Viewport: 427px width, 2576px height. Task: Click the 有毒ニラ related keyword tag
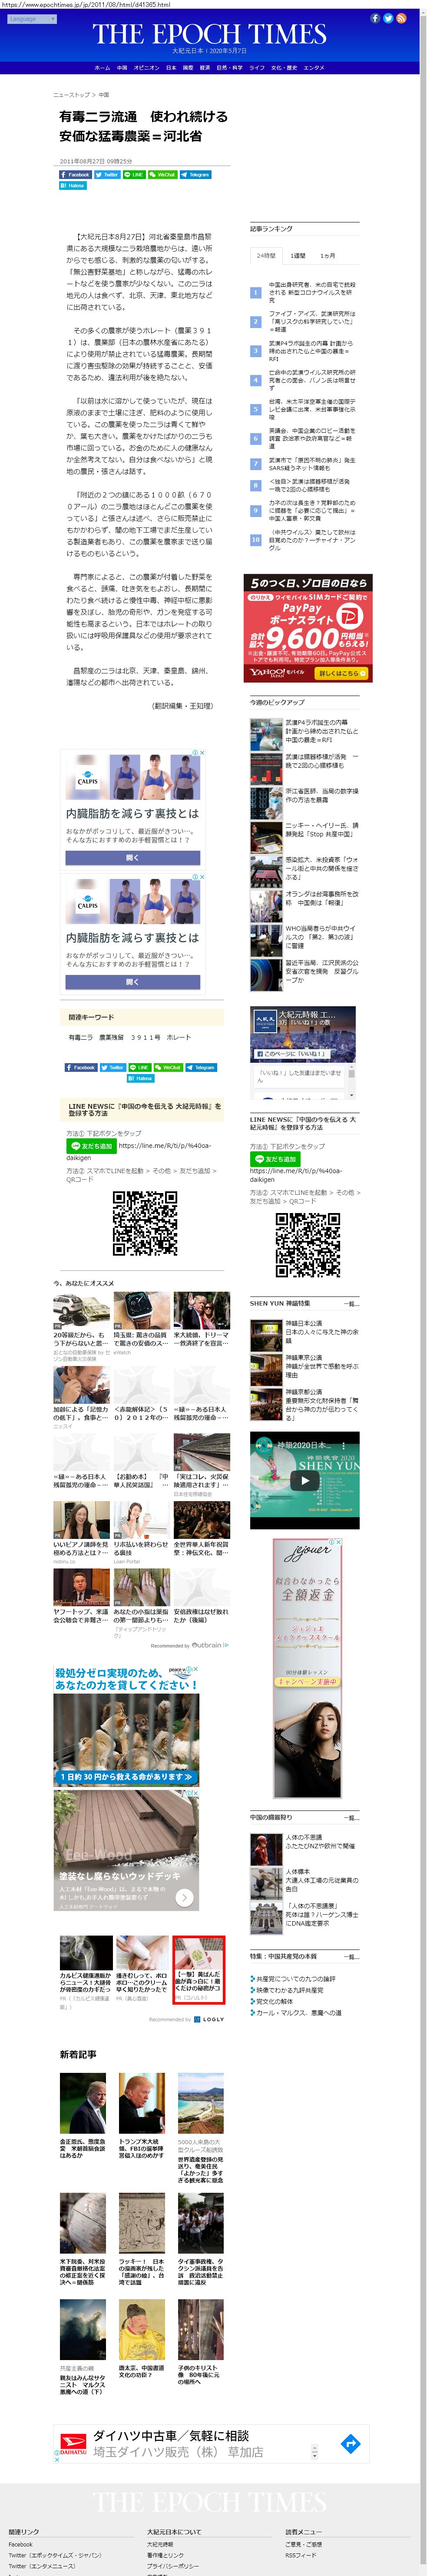point(80,1037)
